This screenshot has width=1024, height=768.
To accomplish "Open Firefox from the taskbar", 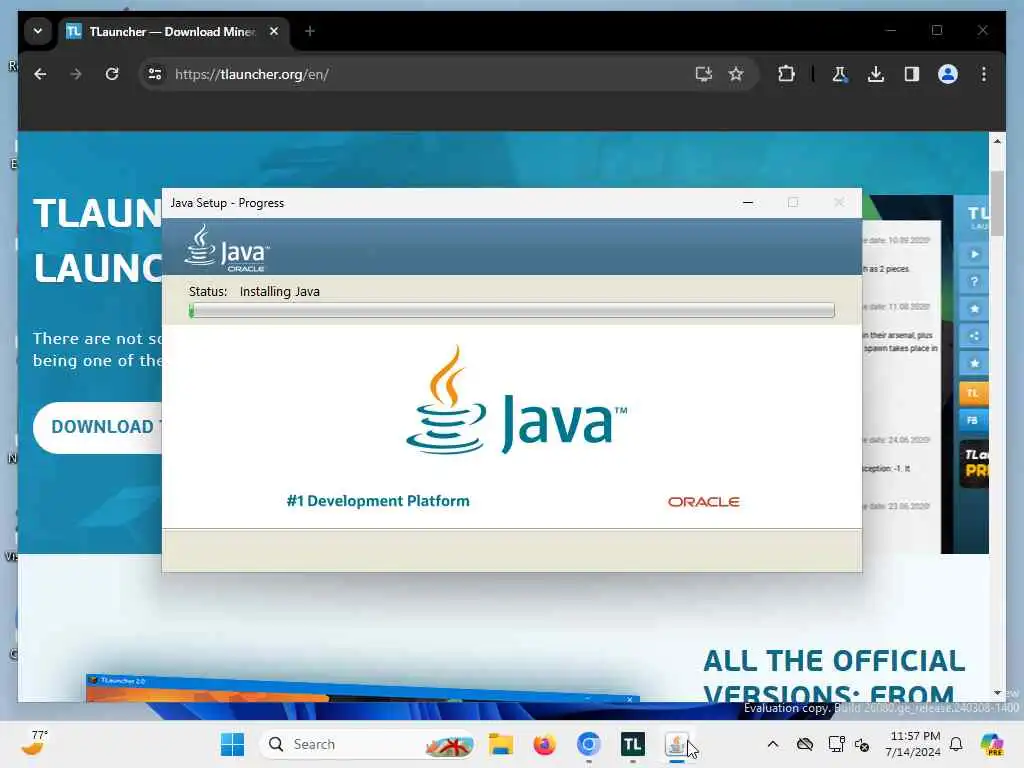I will click(544, 744).
